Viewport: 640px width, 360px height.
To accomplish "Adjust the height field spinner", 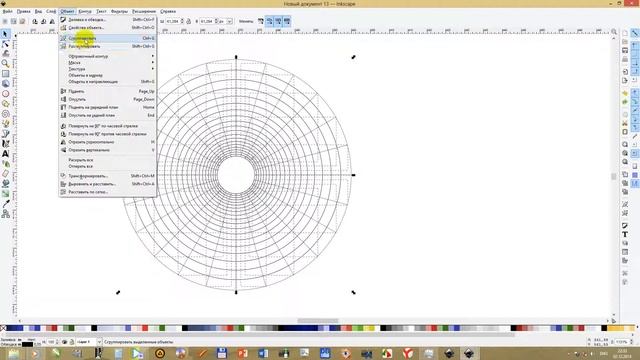I will pyautogui.click(x=216, y=21).
